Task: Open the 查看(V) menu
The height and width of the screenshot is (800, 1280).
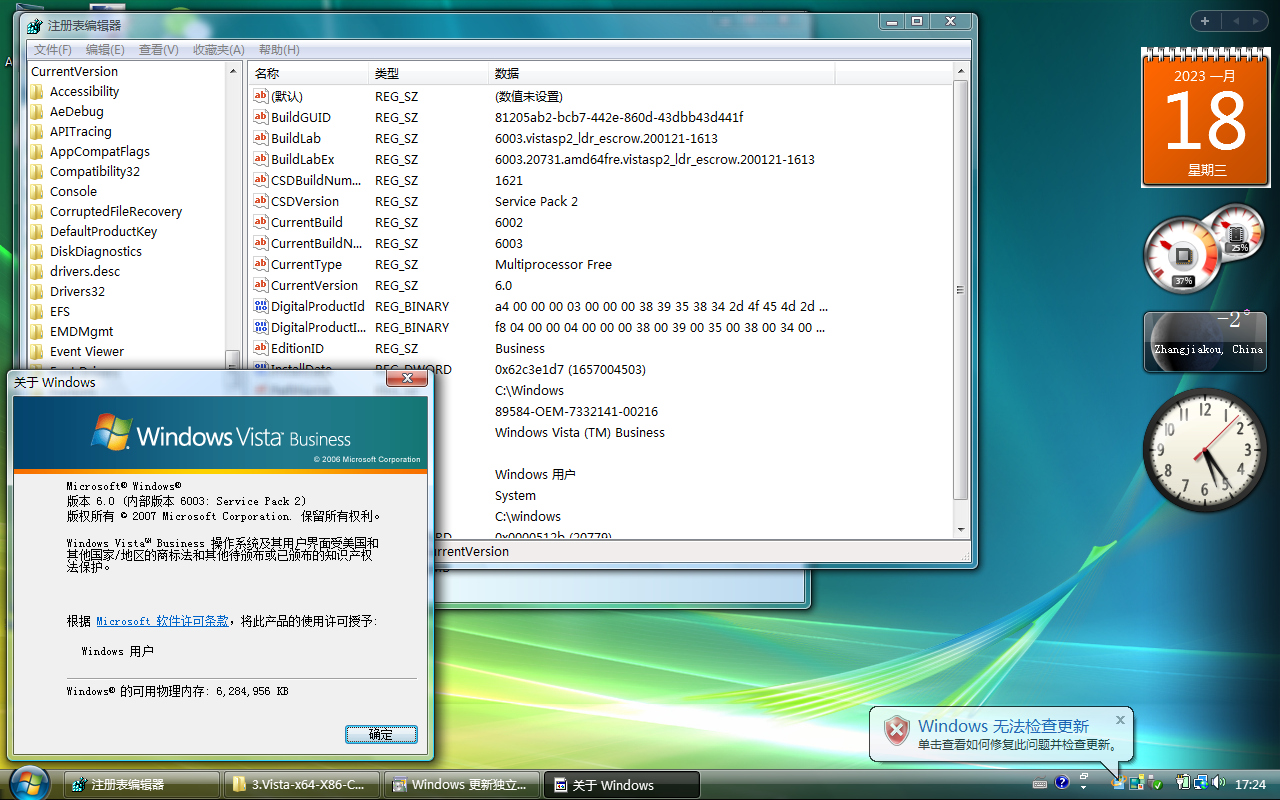Action: [158, 50]
